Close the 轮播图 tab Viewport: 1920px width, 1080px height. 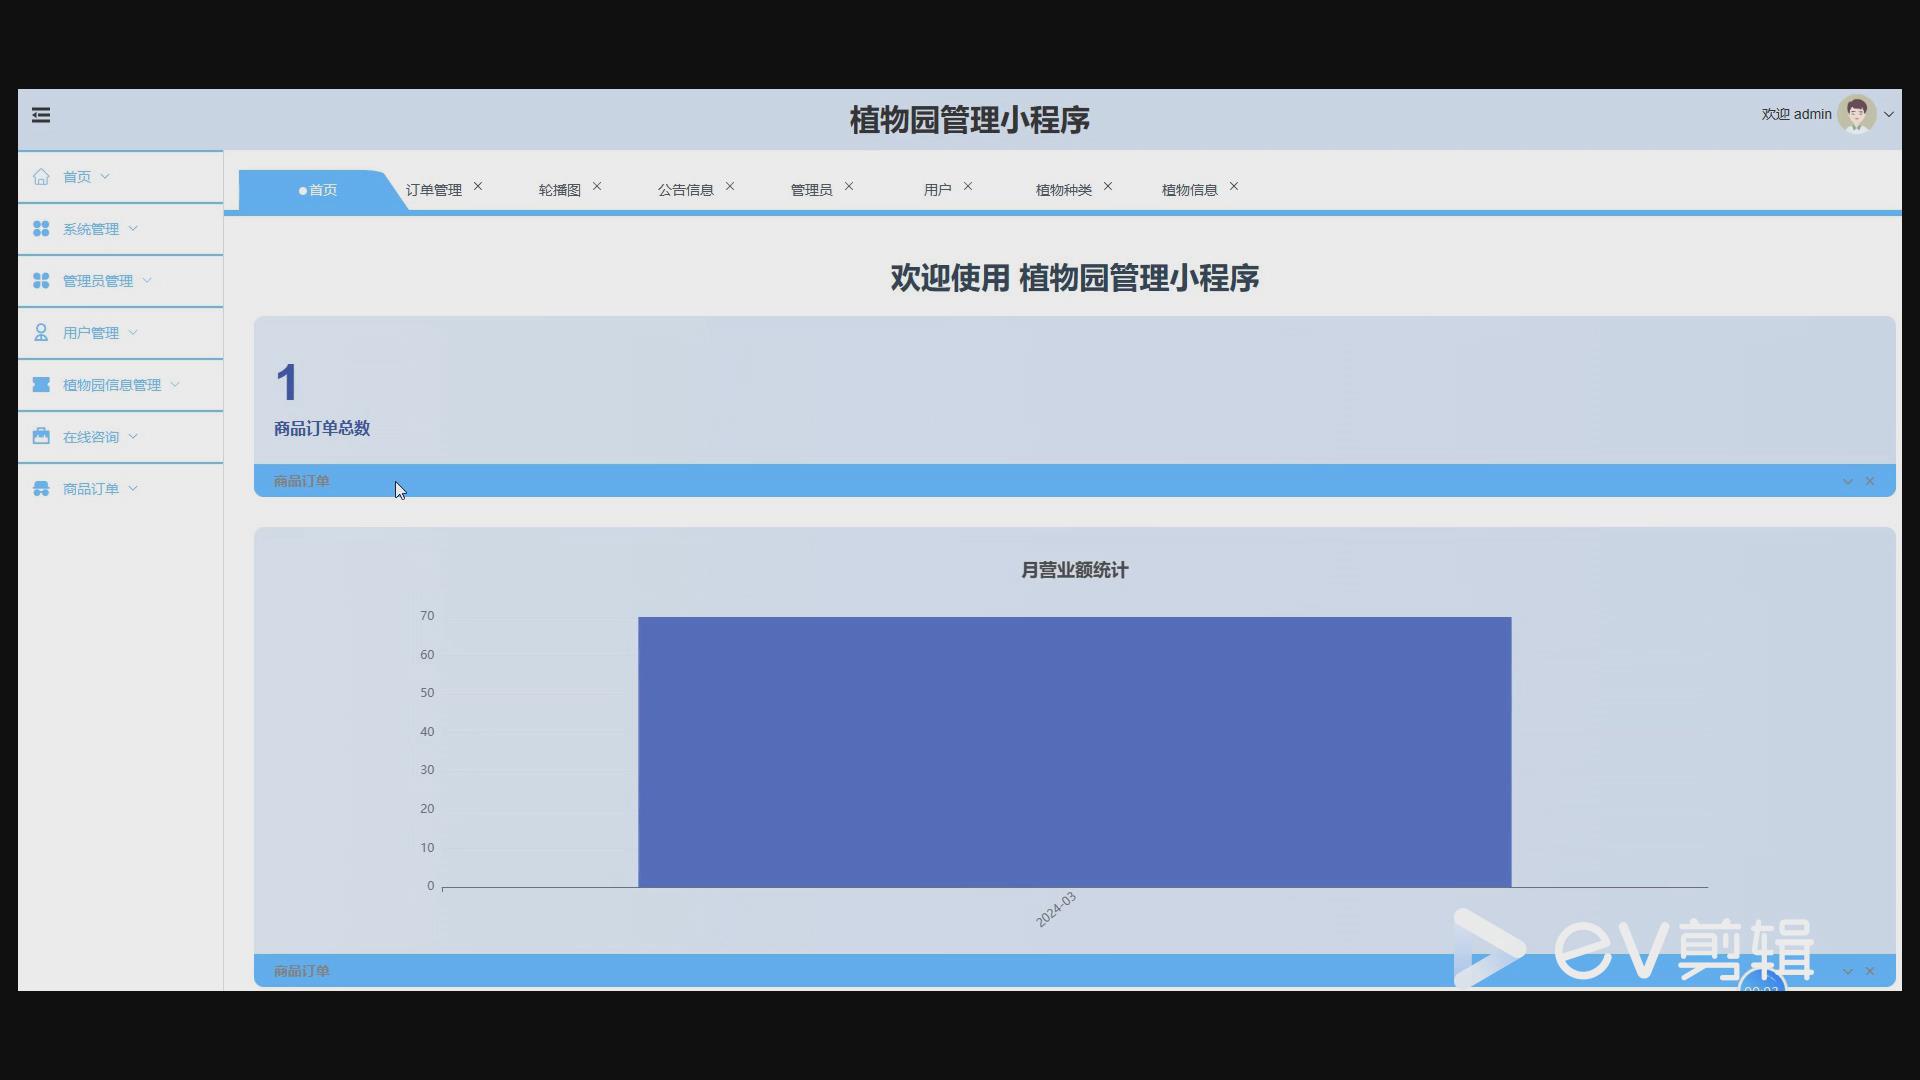[x=597, y=187]
